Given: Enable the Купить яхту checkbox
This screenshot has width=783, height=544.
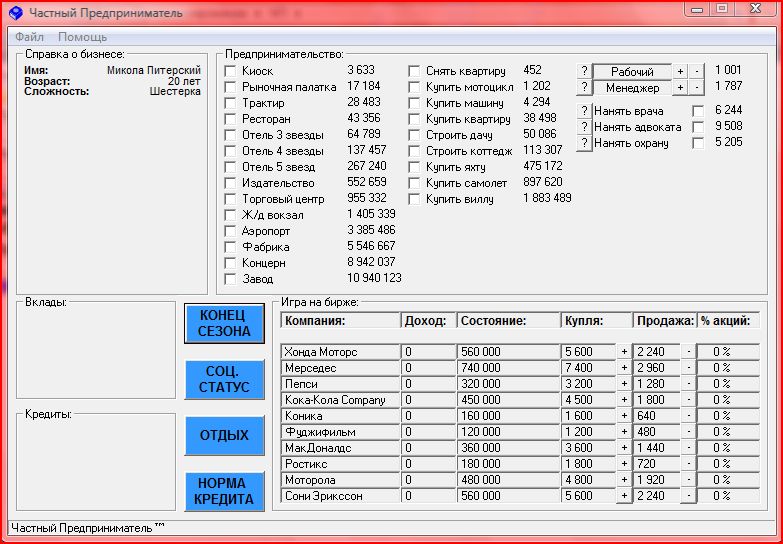Looking at the screenshot, I should (x=415, y=167).
